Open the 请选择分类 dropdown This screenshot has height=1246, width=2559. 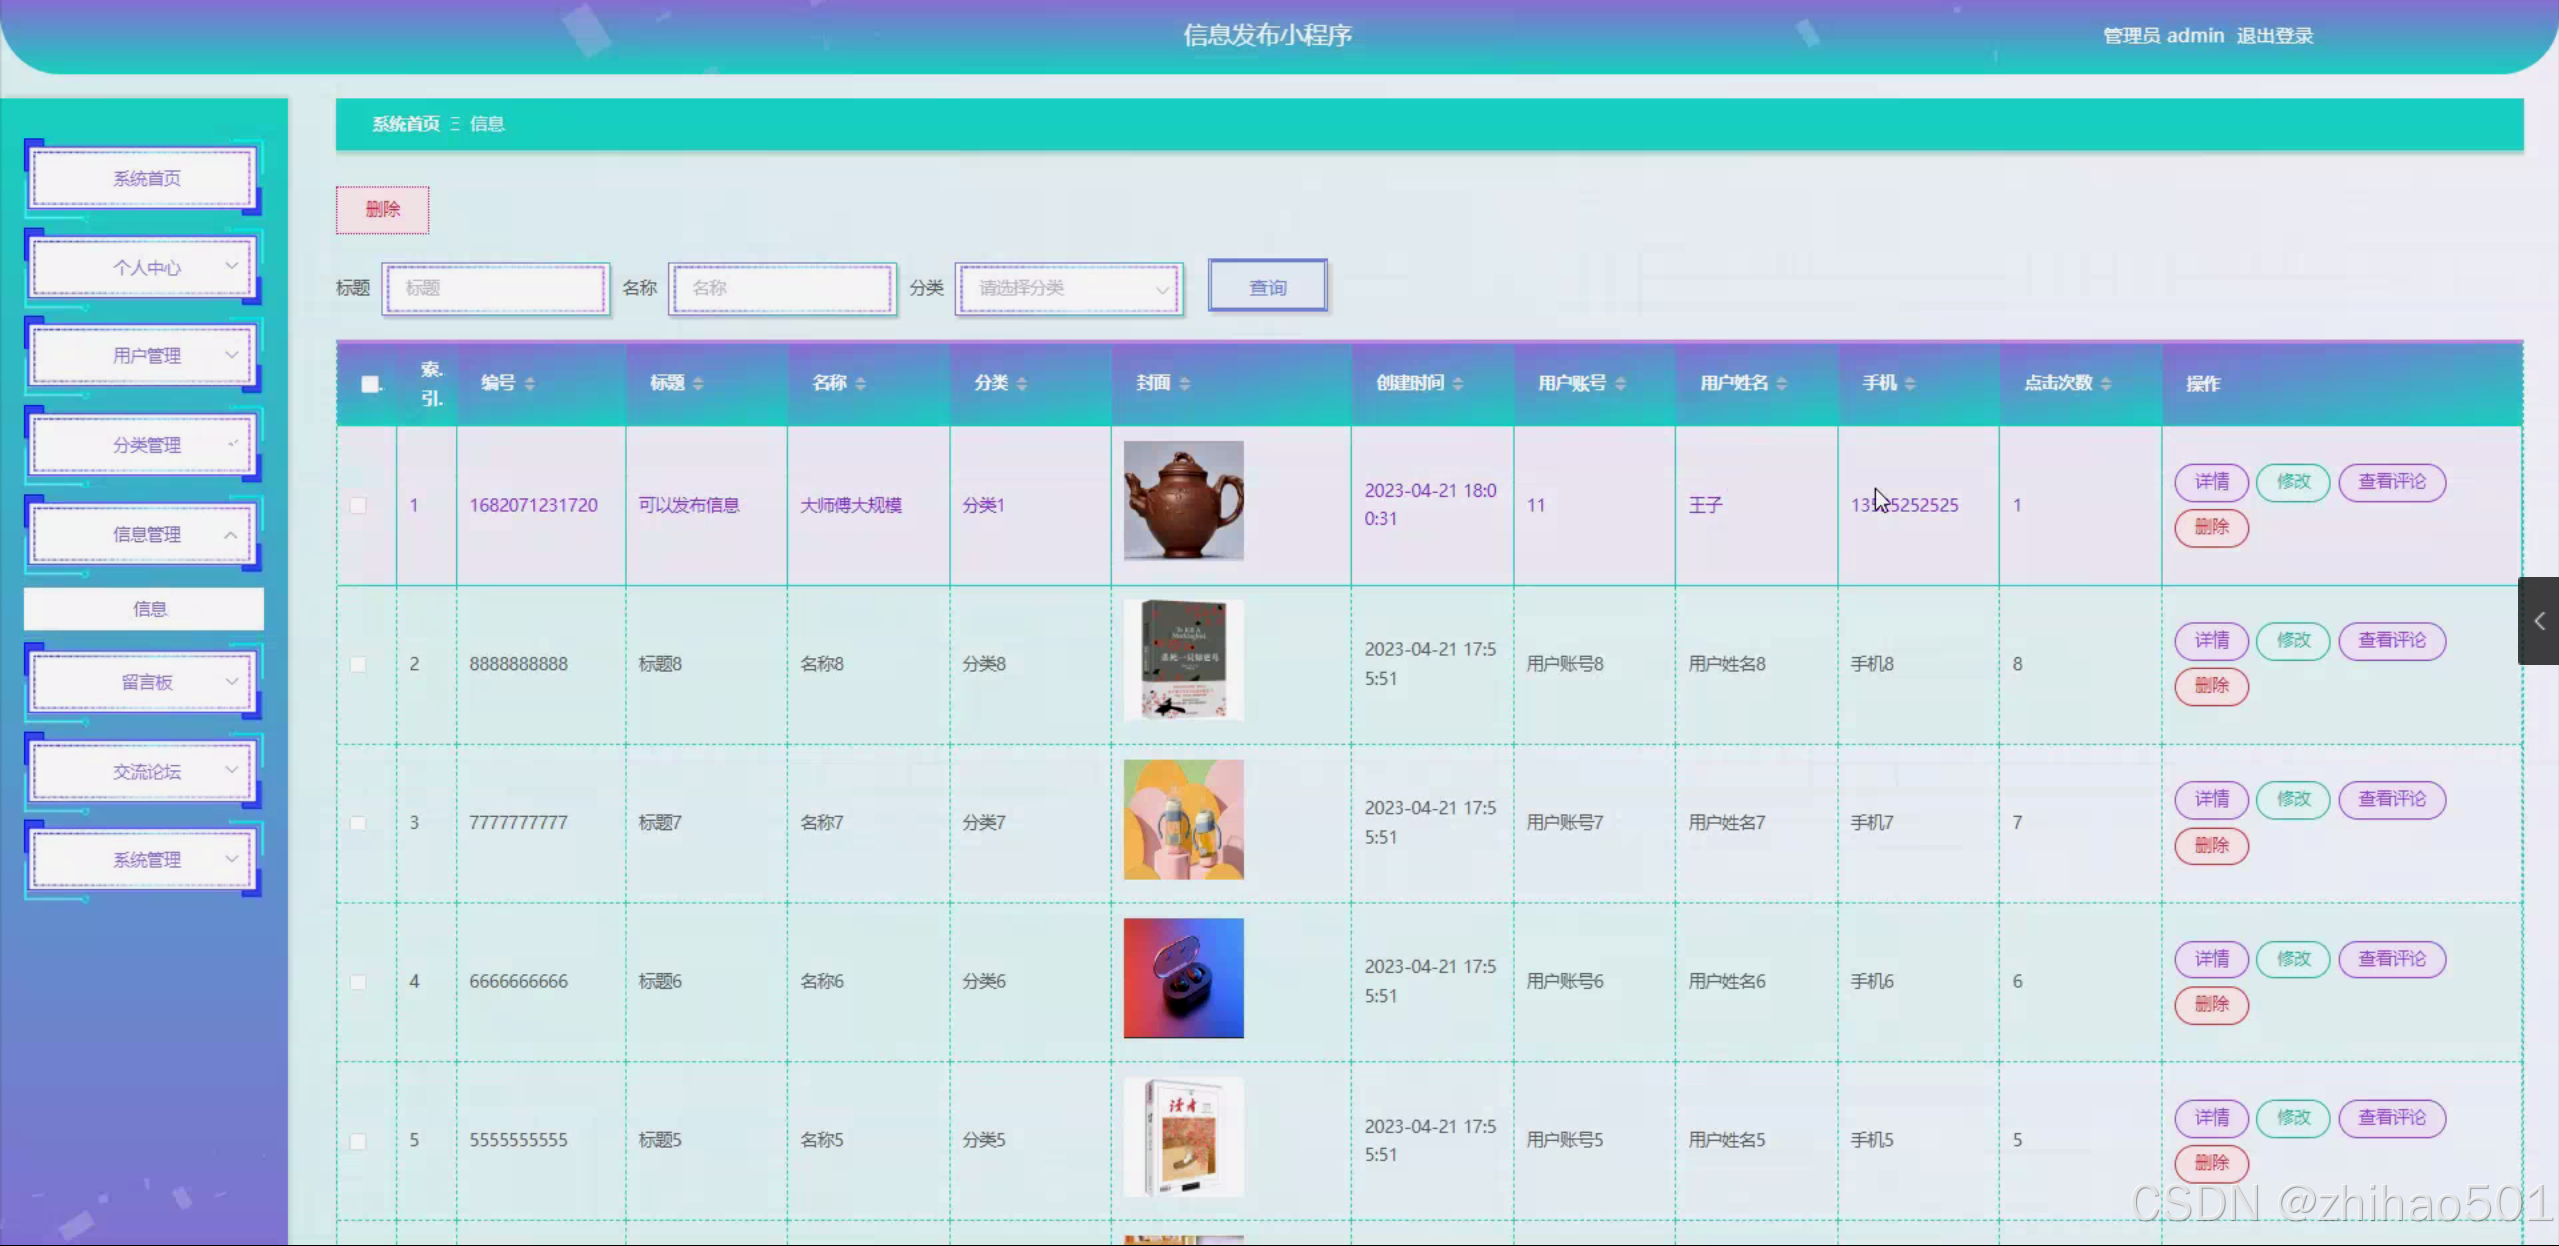coord(1069,289)
